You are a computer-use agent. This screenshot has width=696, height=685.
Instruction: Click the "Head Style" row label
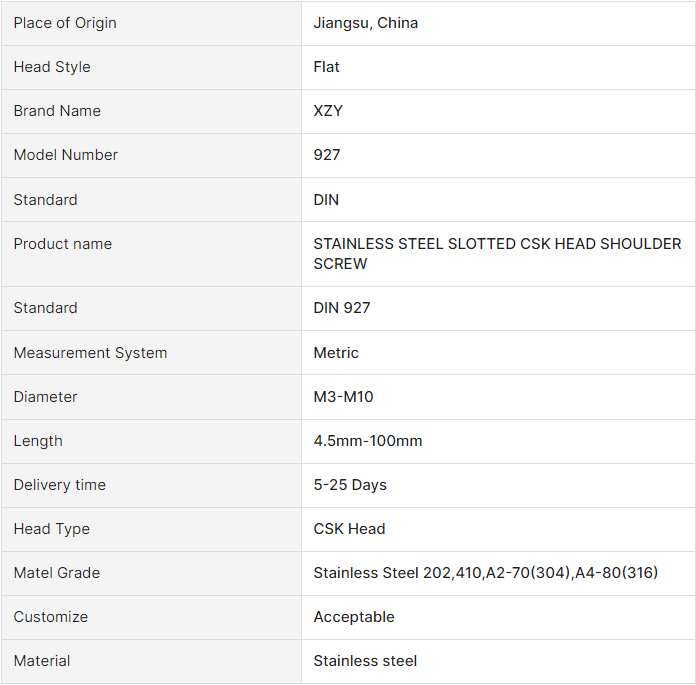point(52,67)
